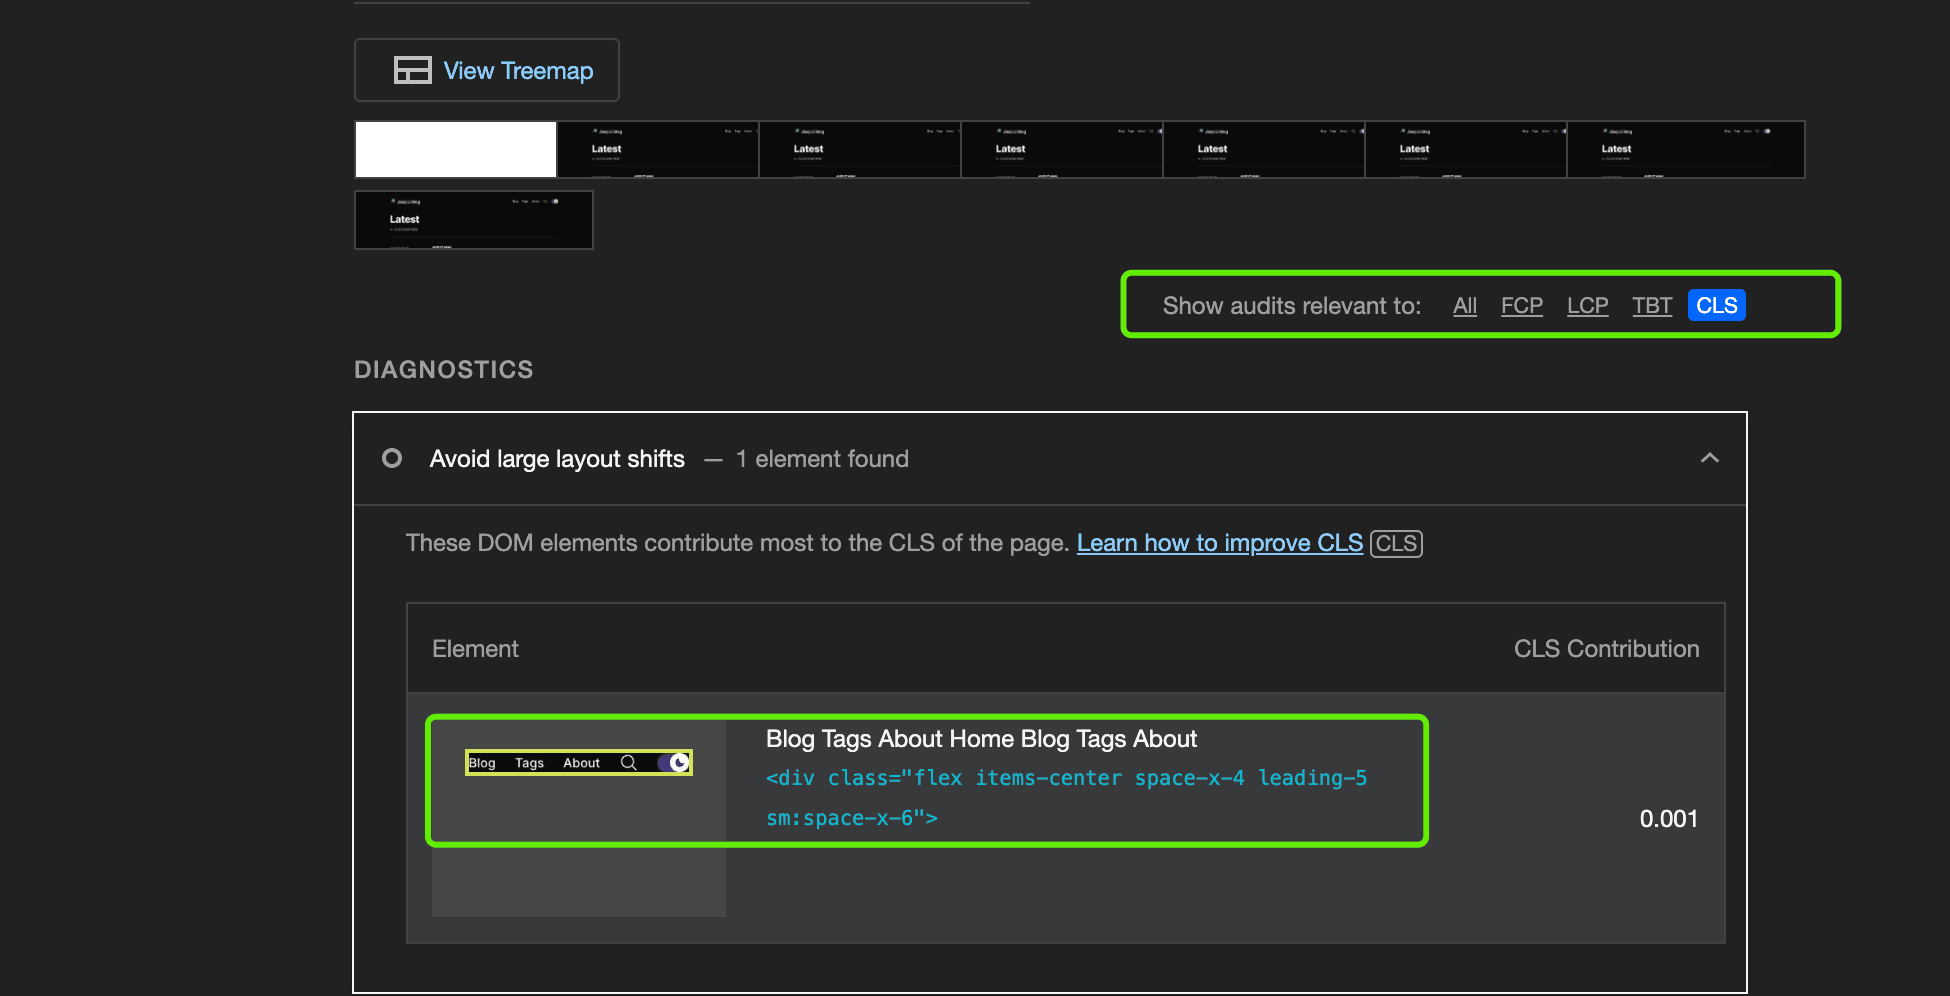Click the treemap grid icon
1950x996 pixels.
[412, 70]
